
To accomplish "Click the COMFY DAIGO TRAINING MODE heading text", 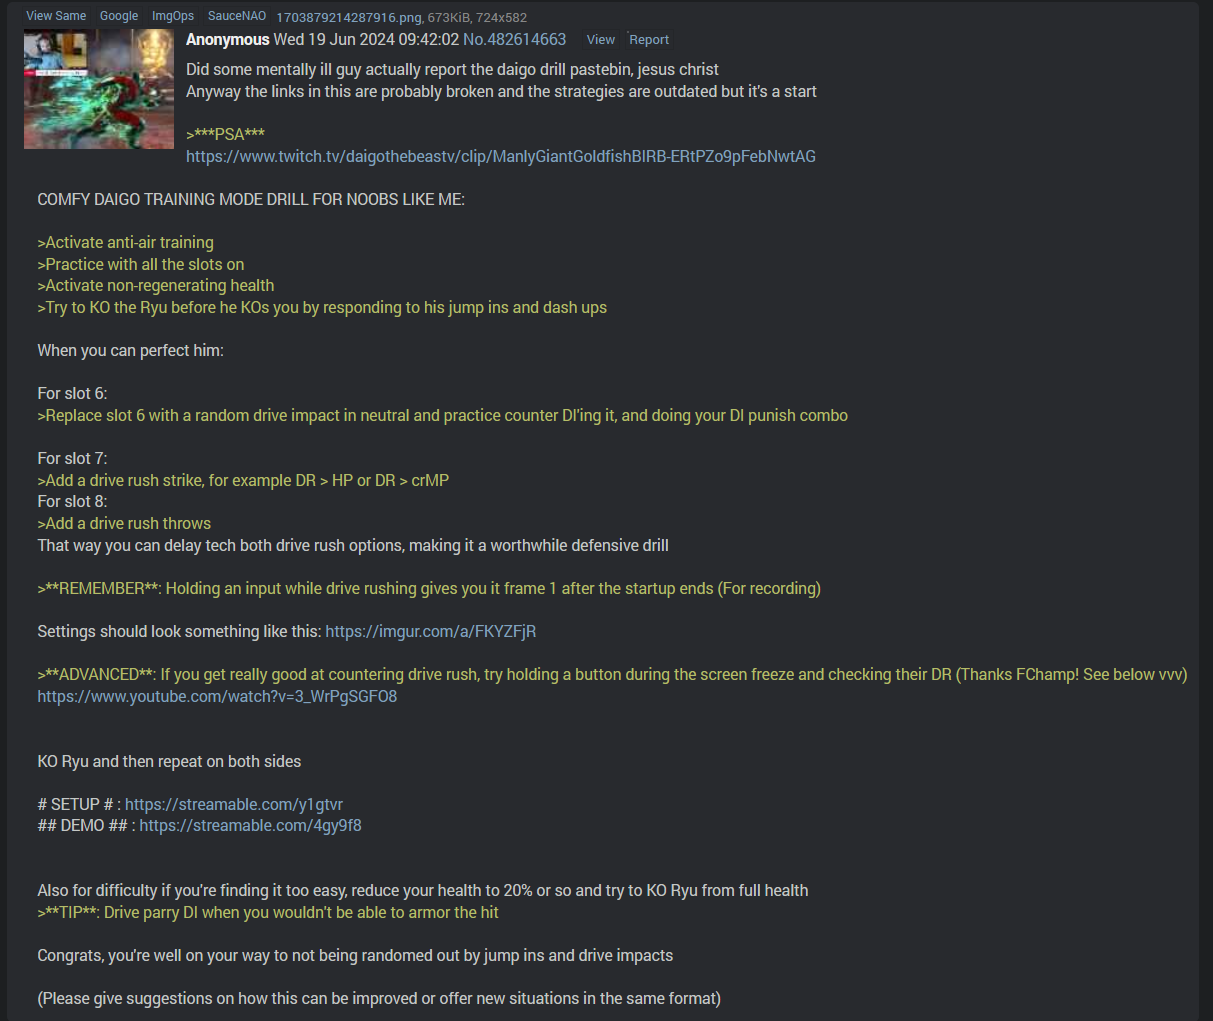I will [x=251, y=199].
